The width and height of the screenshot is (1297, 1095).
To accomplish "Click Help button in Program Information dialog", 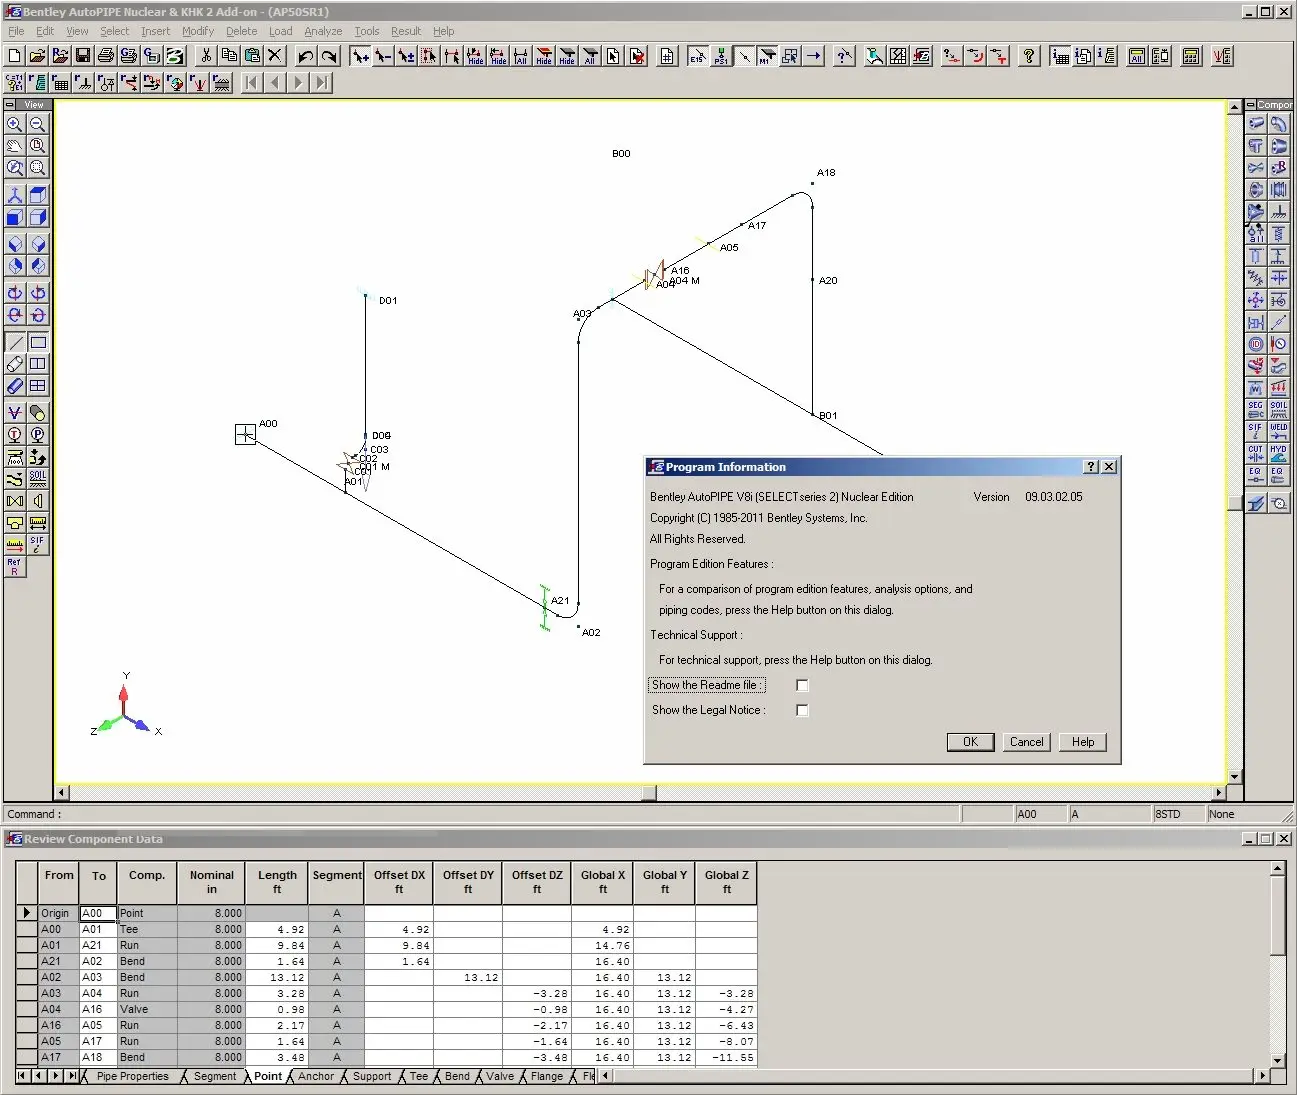I will [1082, 742].
